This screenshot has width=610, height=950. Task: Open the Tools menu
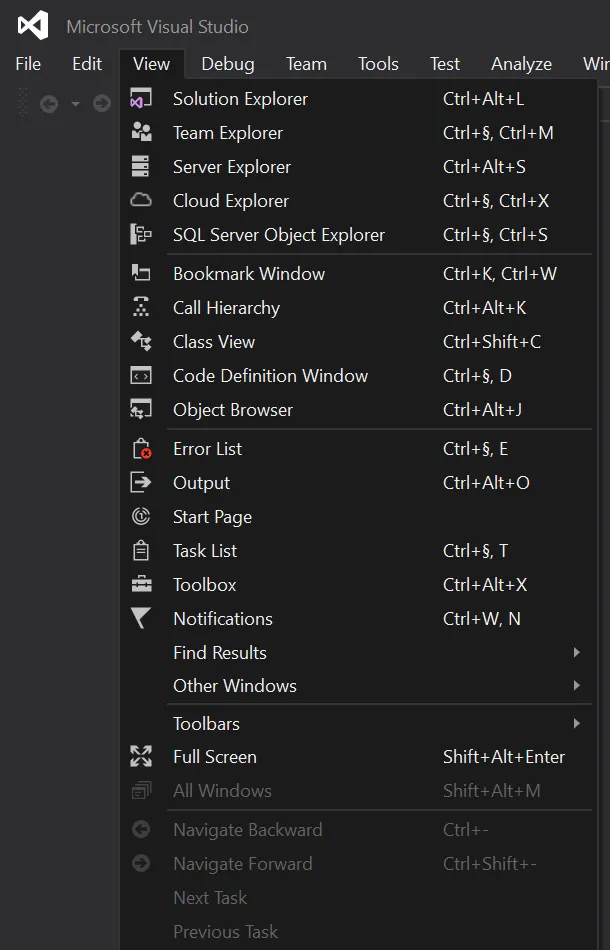pyautogui.click(x=378, y=64)
